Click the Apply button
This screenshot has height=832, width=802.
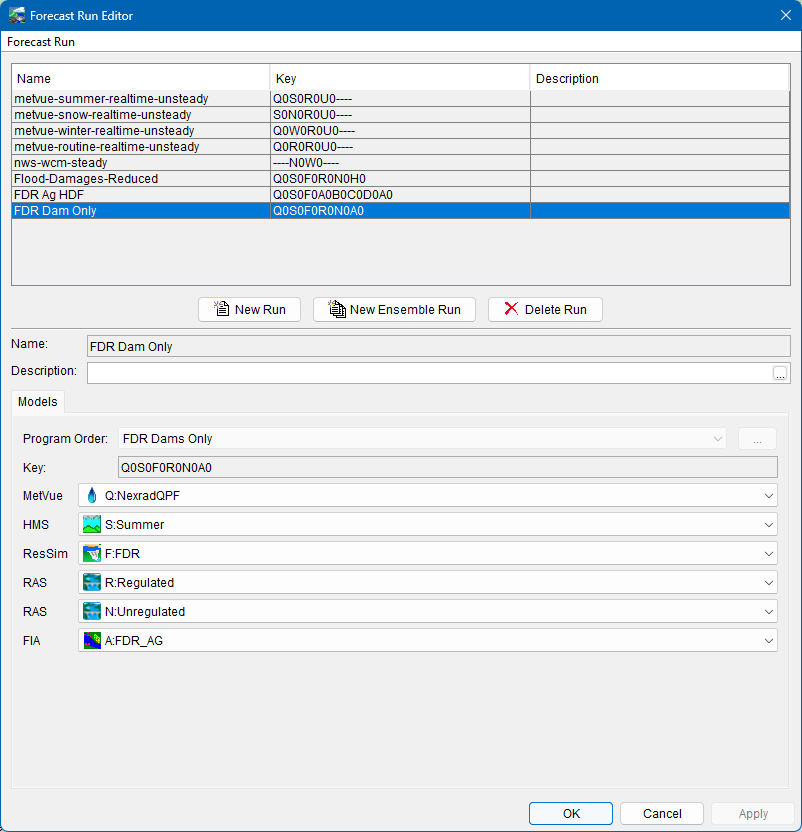(752, 813)
